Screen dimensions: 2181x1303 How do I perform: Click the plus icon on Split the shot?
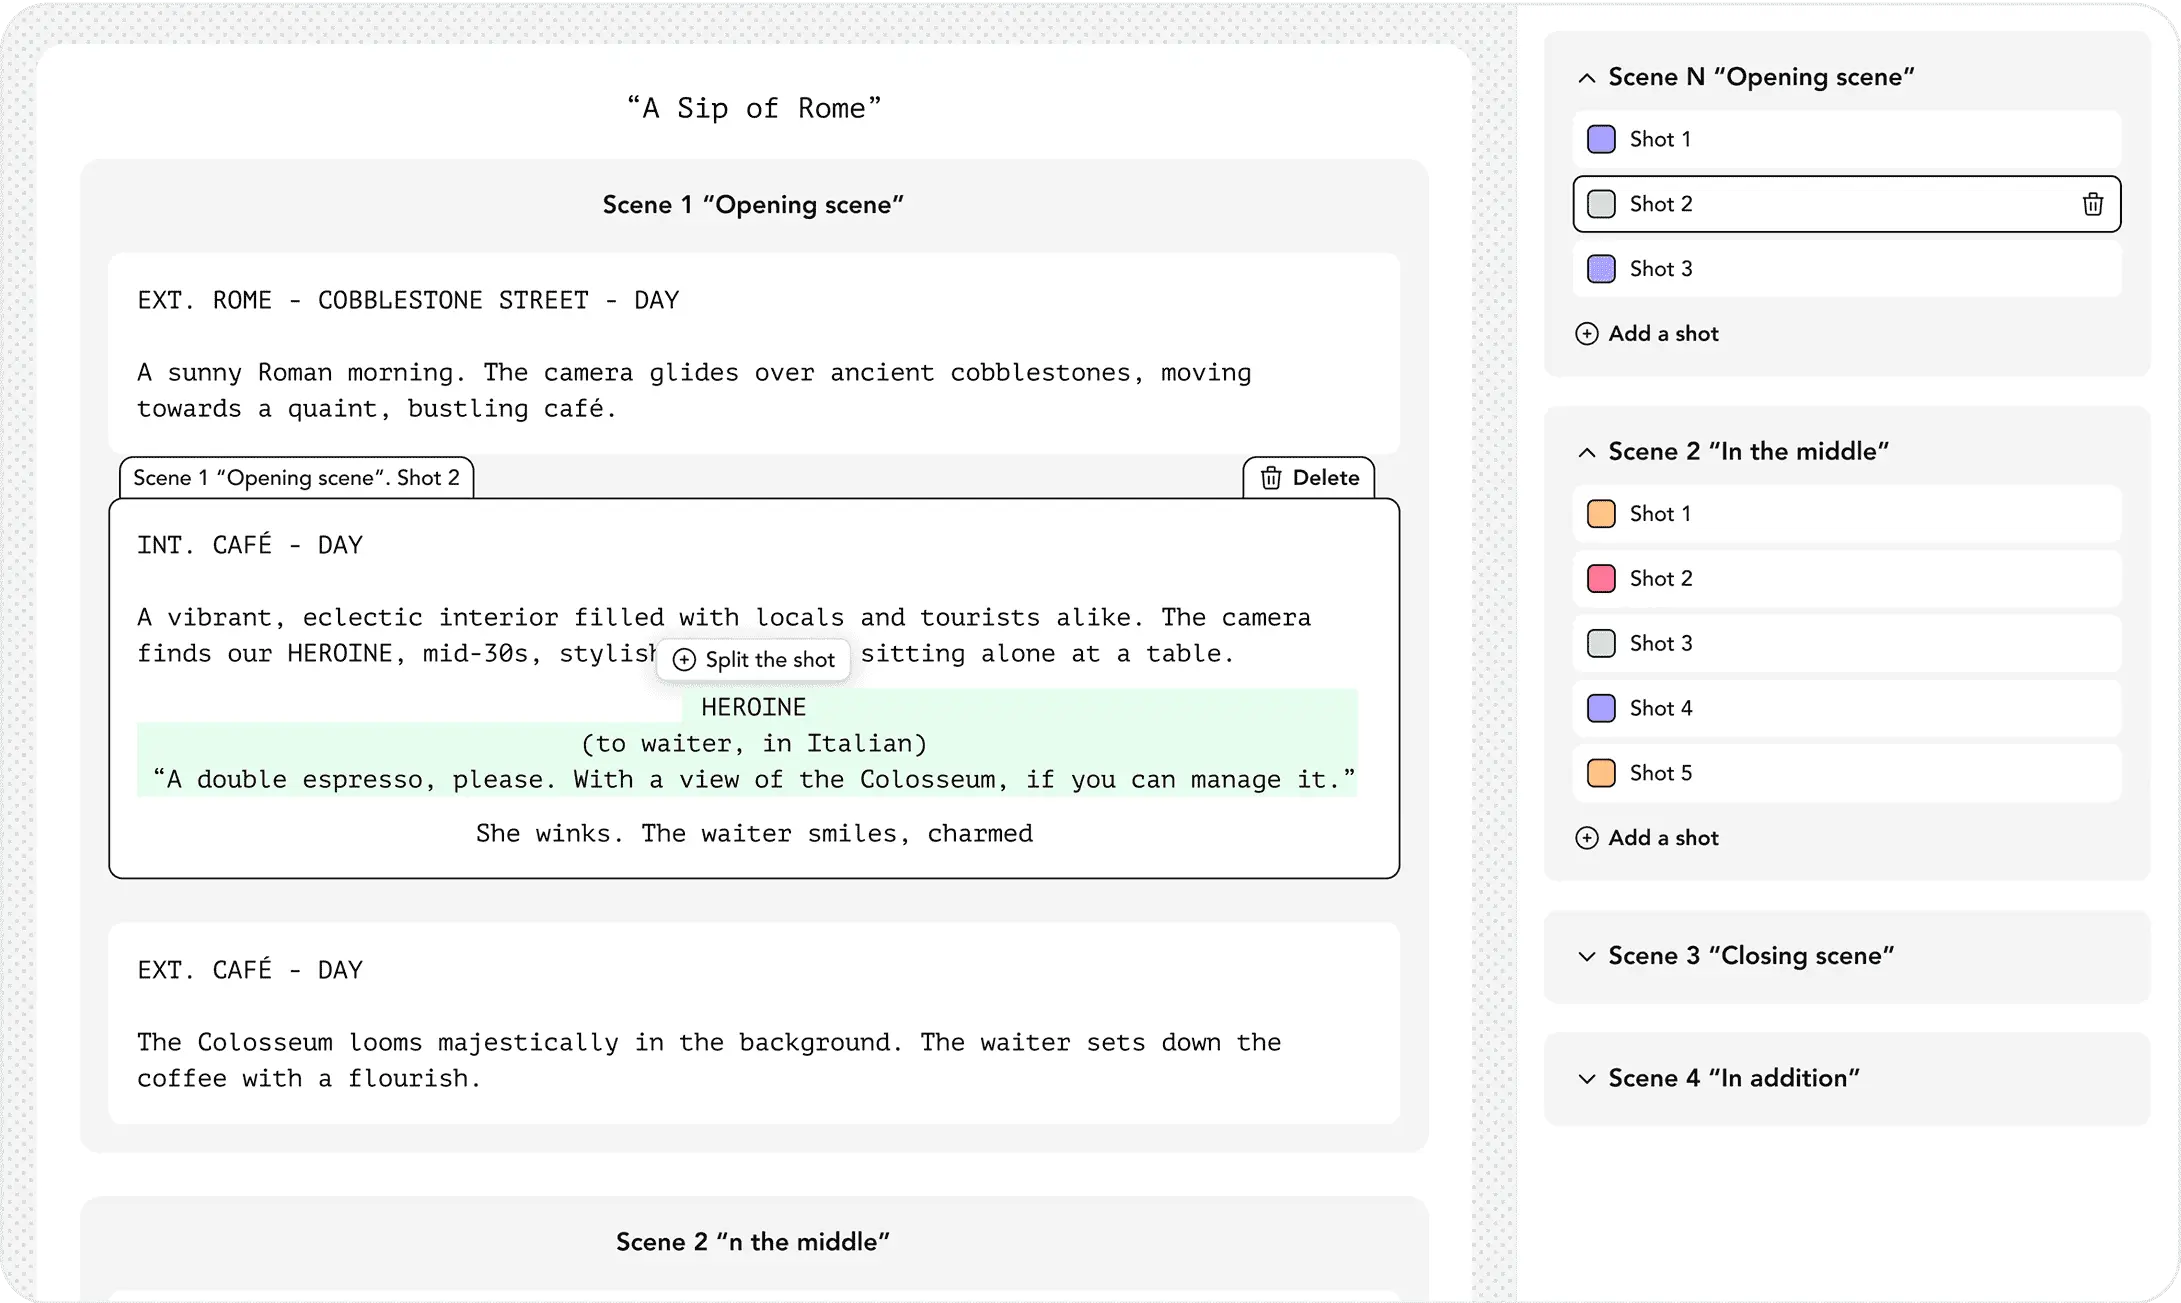click(684, 660)
